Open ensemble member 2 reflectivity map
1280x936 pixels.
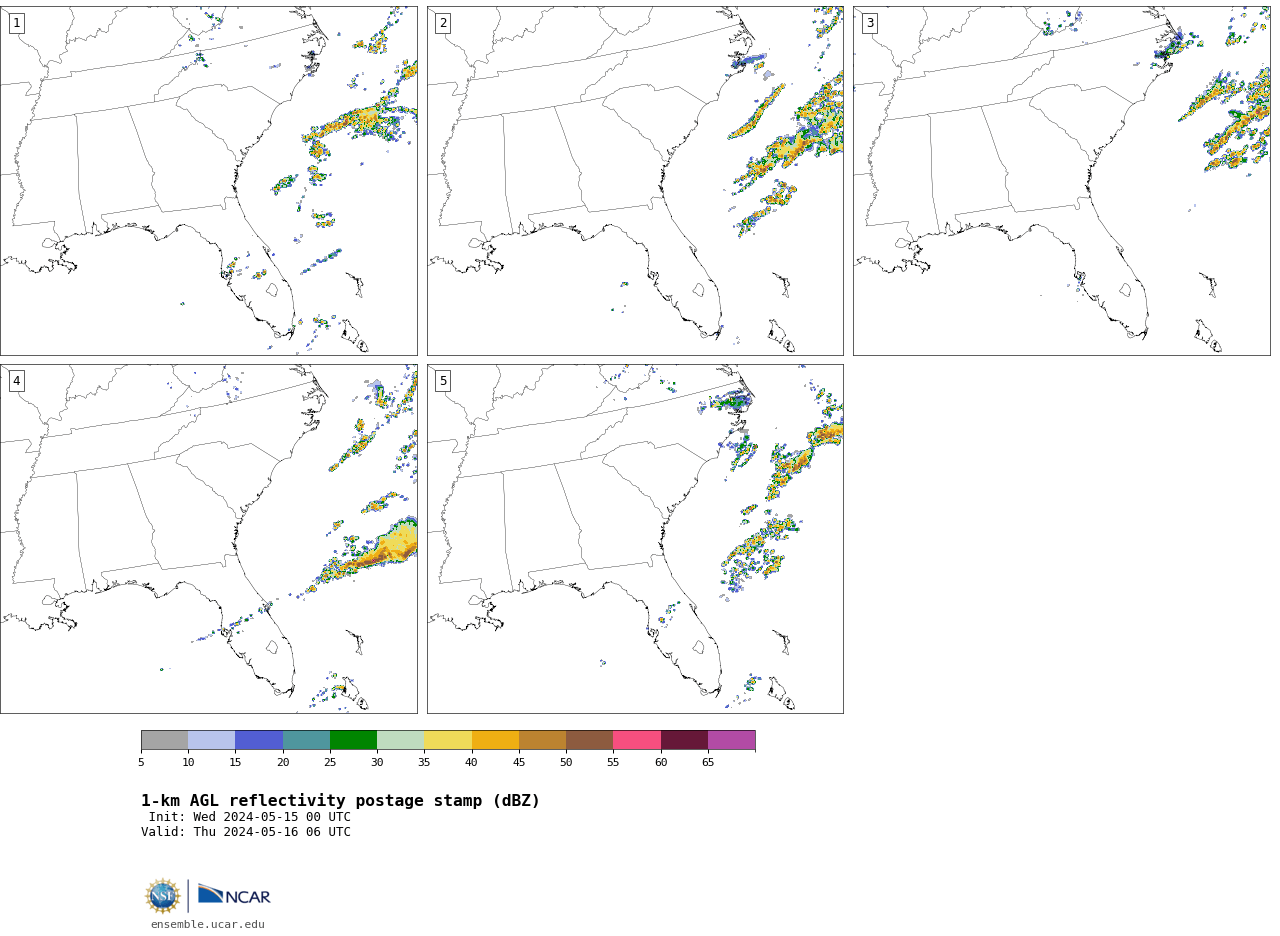coord(635,181)
